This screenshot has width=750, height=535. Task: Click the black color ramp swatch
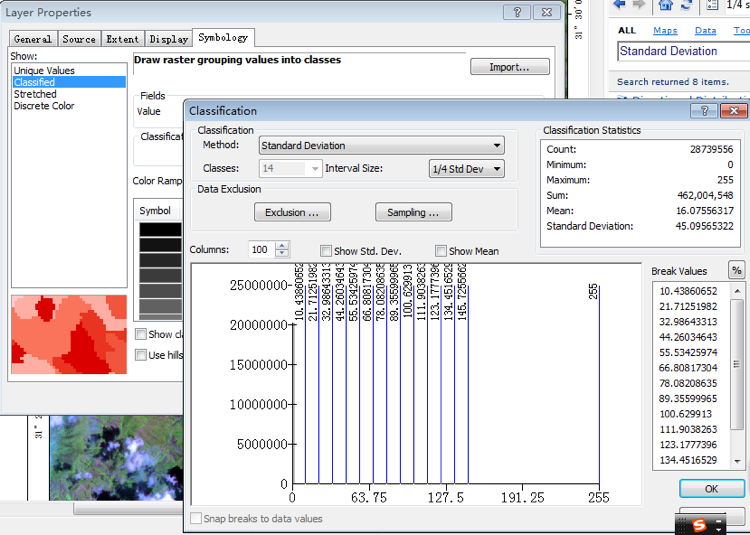pos(160,230)
